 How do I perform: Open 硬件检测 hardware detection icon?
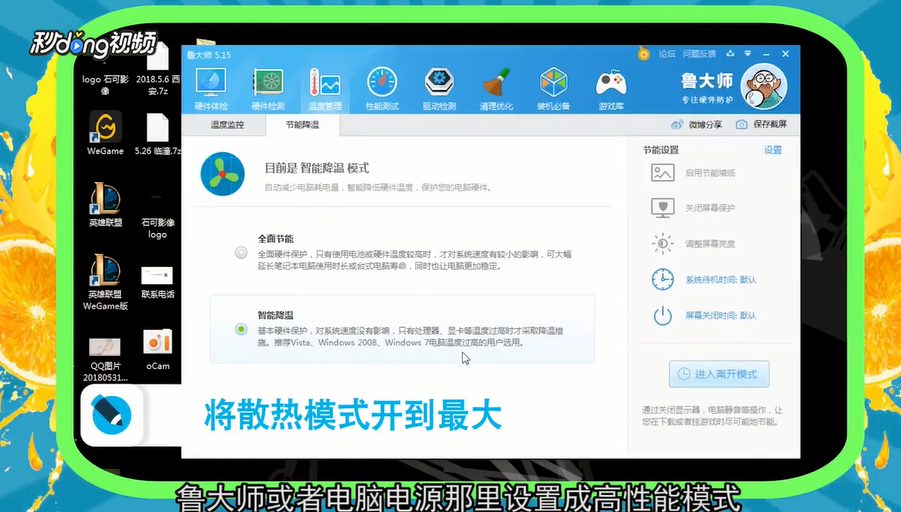[268, 88]
